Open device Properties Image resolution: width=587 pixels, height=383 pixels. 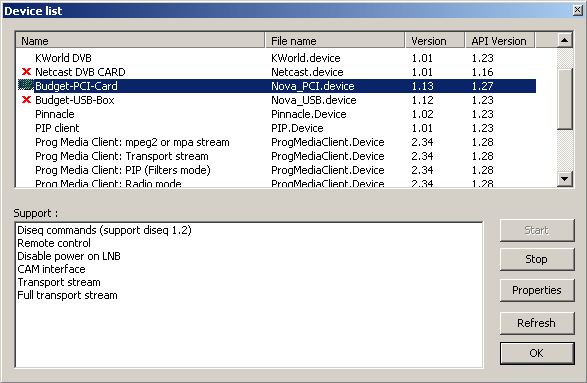pyautogui.click(x=537, y=290)
